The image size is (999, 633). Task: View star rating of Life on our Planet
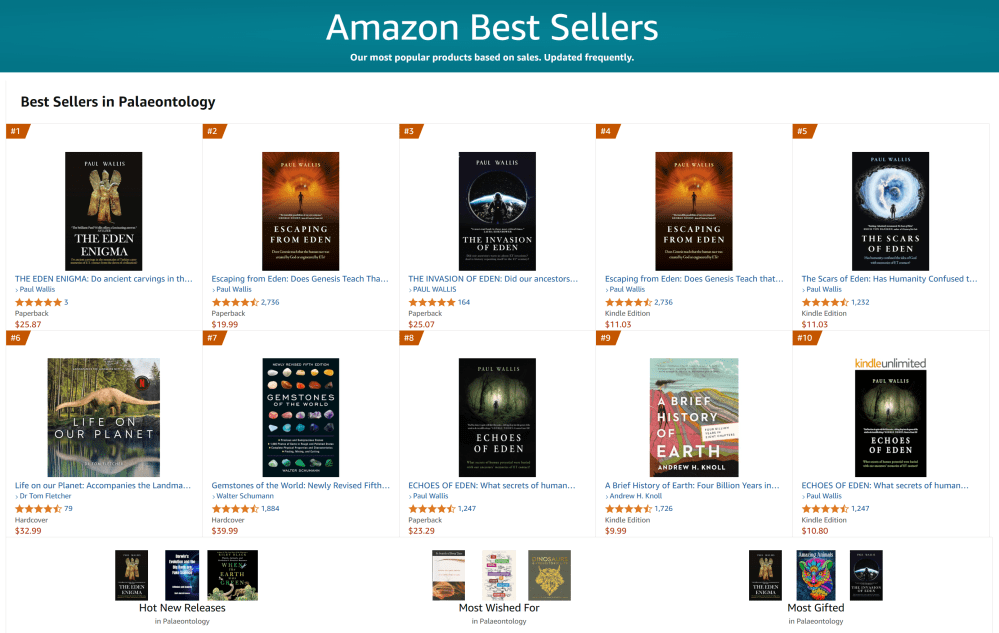tap(38, 509)
